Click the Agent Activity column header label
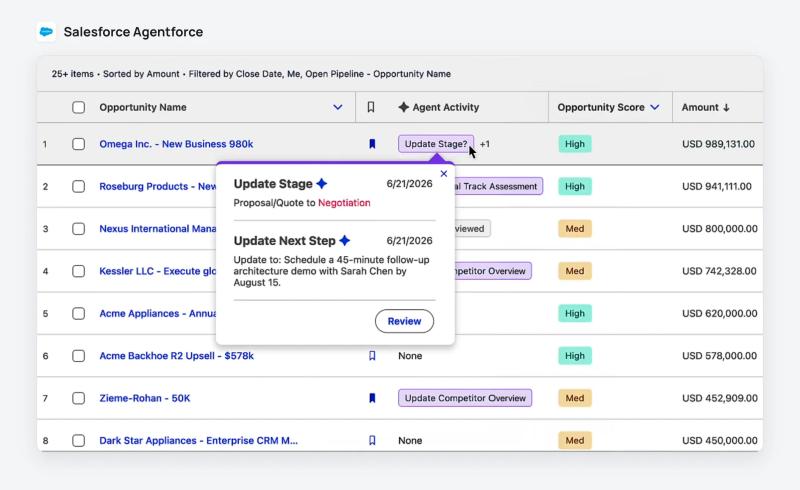Image resolution: width=800 pixels, height=490 pixels. point(446,107)
